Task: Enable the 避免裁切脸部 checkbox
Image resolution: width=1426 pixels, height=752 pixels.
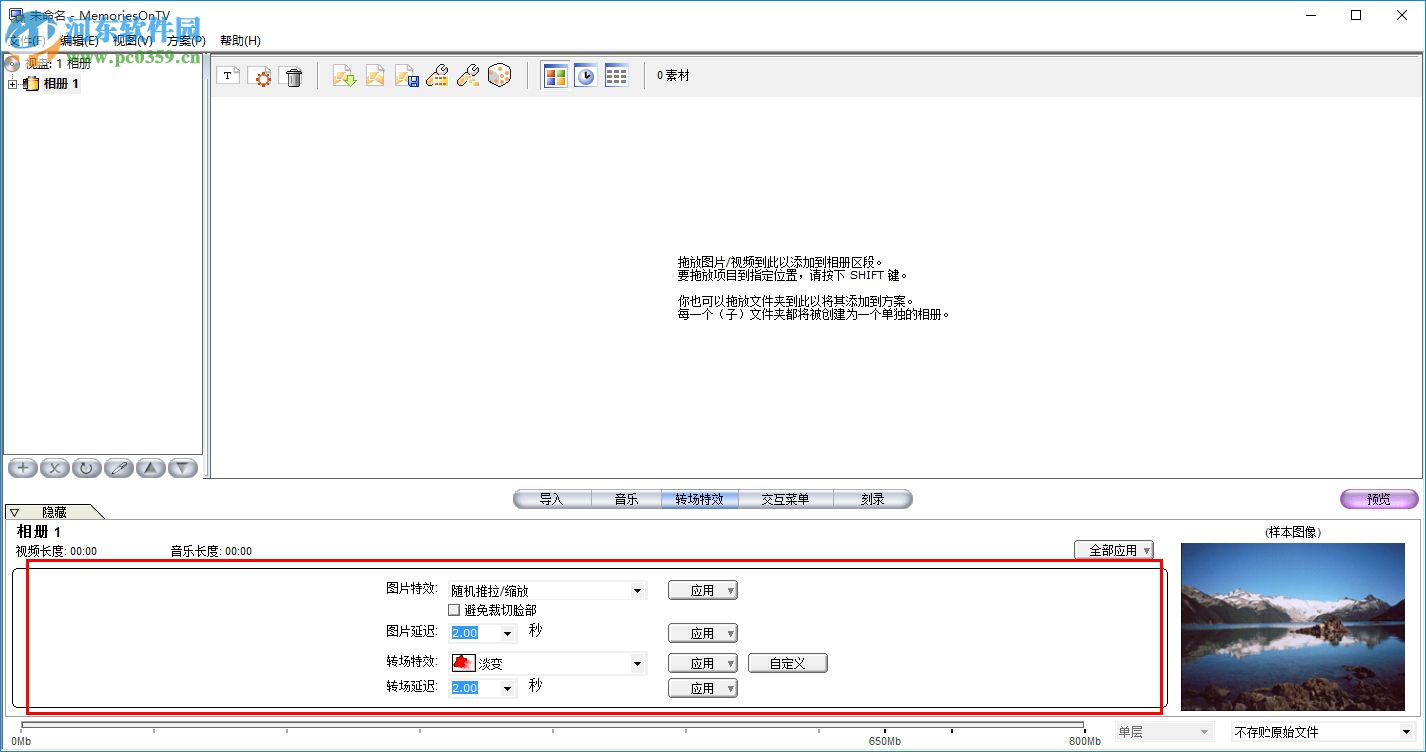Action: (x=454, y=610)
